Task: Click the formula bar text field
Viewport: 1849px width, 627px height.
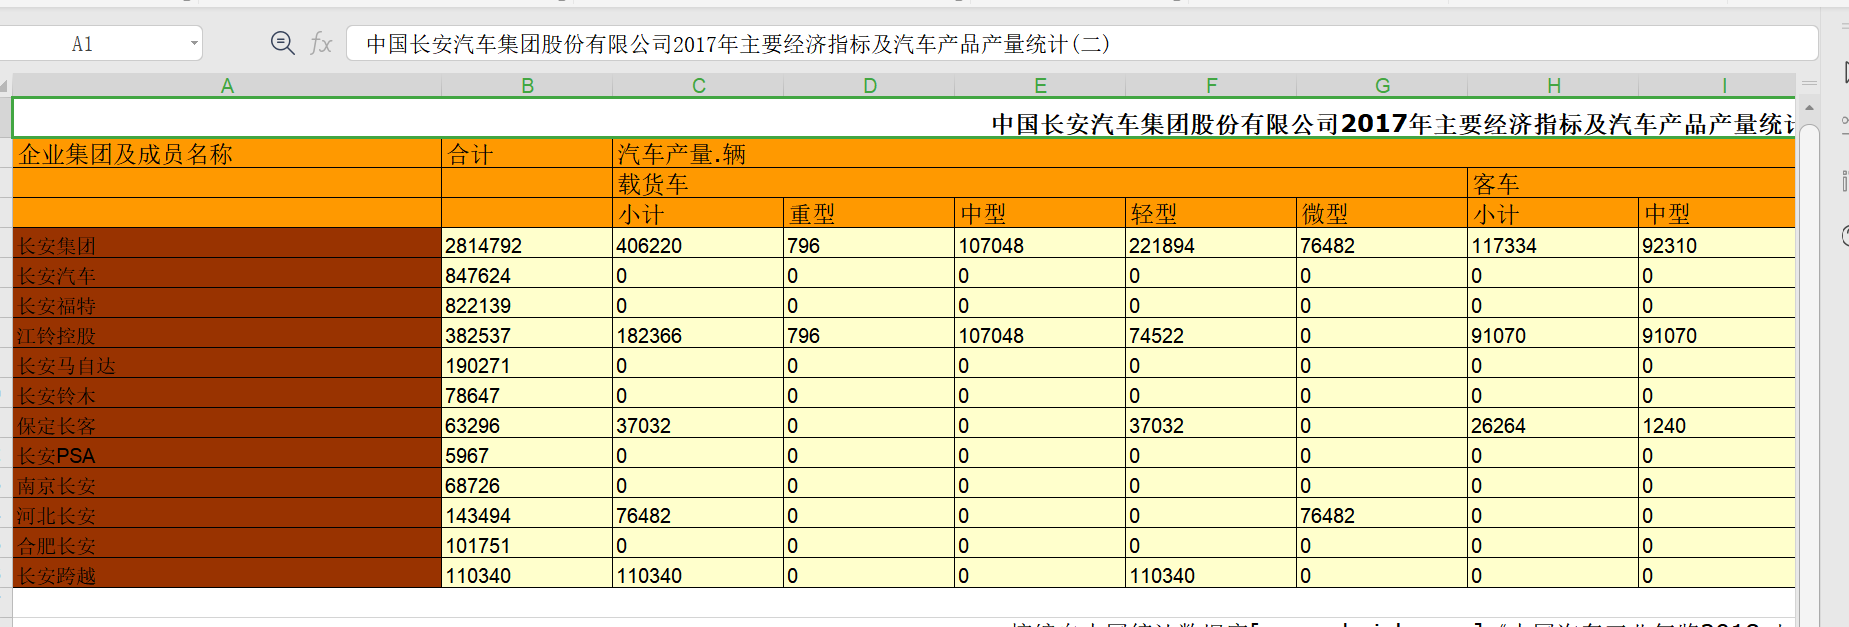Action: 1082,44
